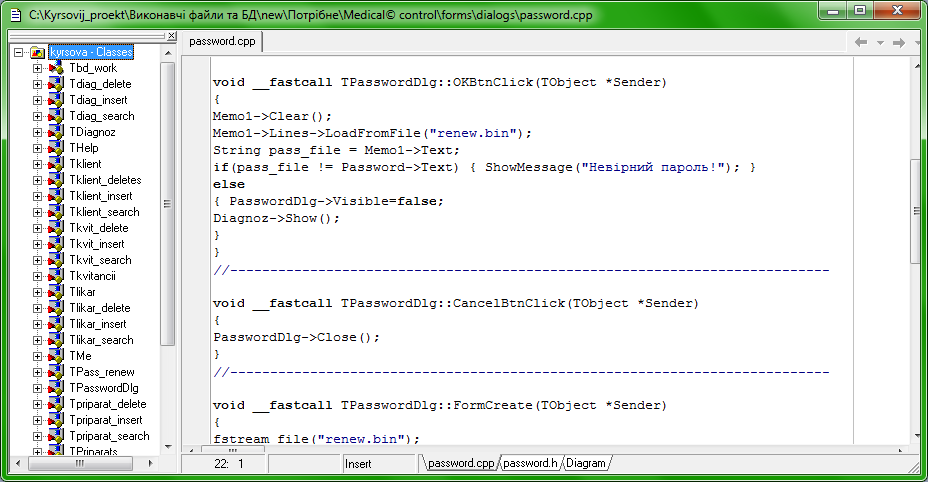The width and height of the screenshot is (928, 482).
Task: Open the Diagram bottom tab
Action: pyautogui.click(x=586, y=463)
